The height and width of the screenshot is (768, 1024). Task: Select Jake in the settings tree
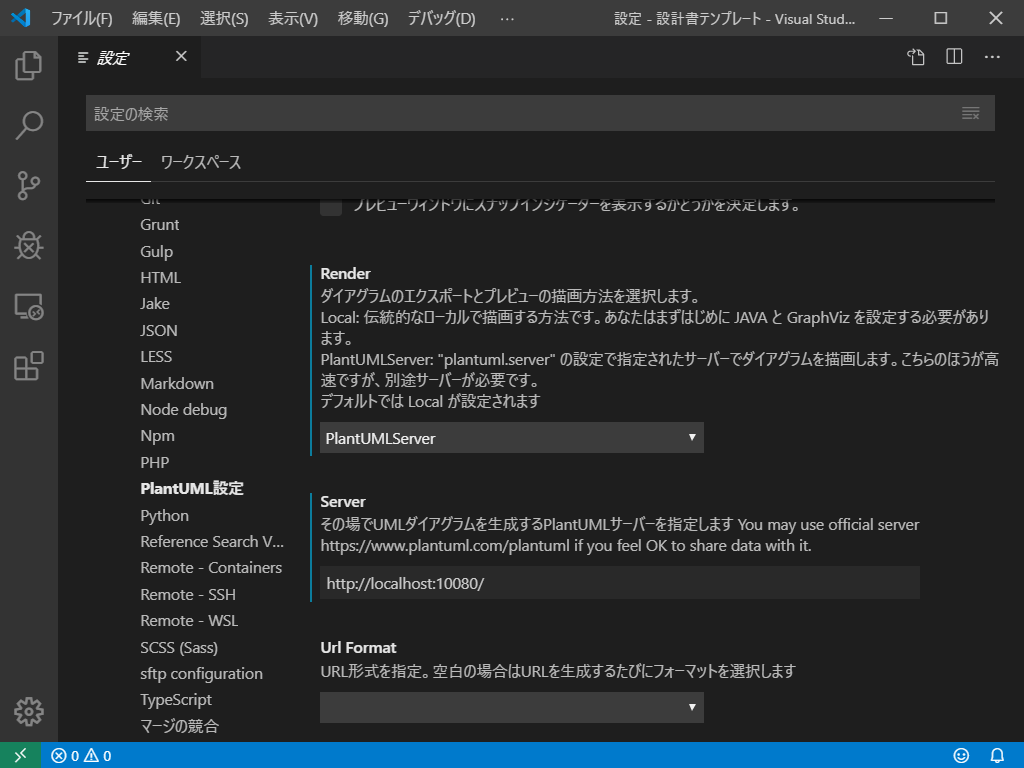pos(155,304)
